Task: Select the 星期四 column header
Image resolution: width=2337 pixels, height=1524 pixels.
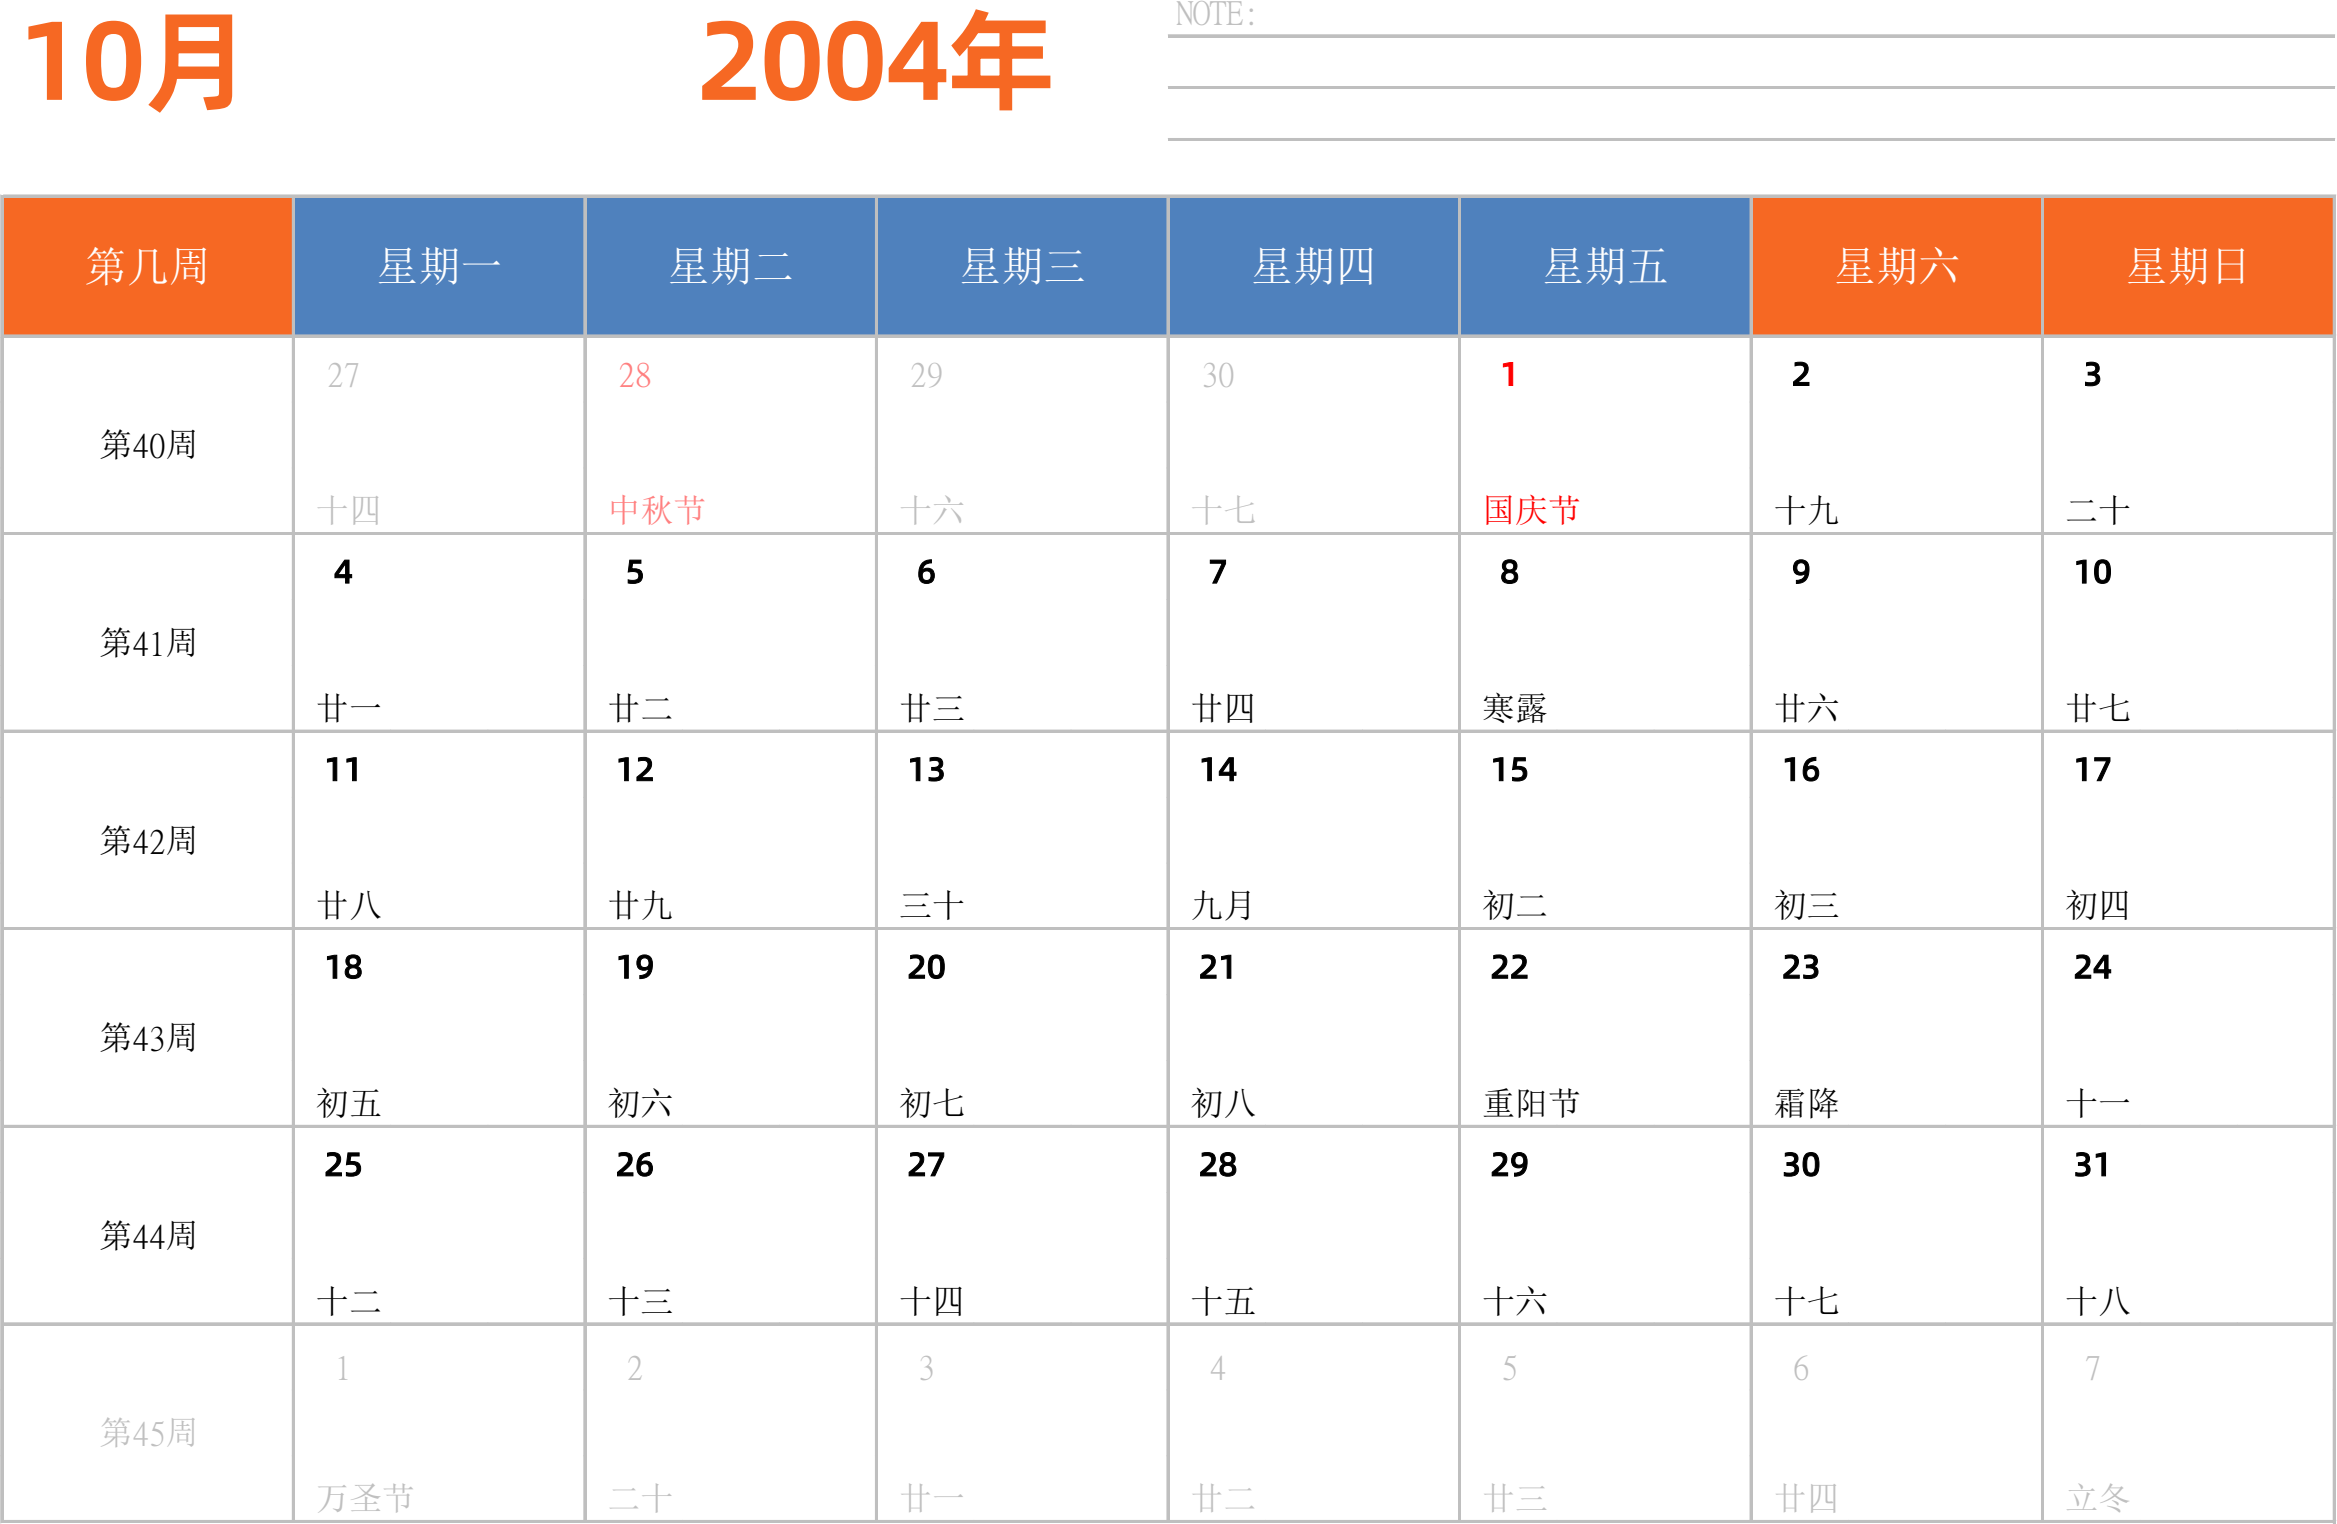Action: 1314,266
